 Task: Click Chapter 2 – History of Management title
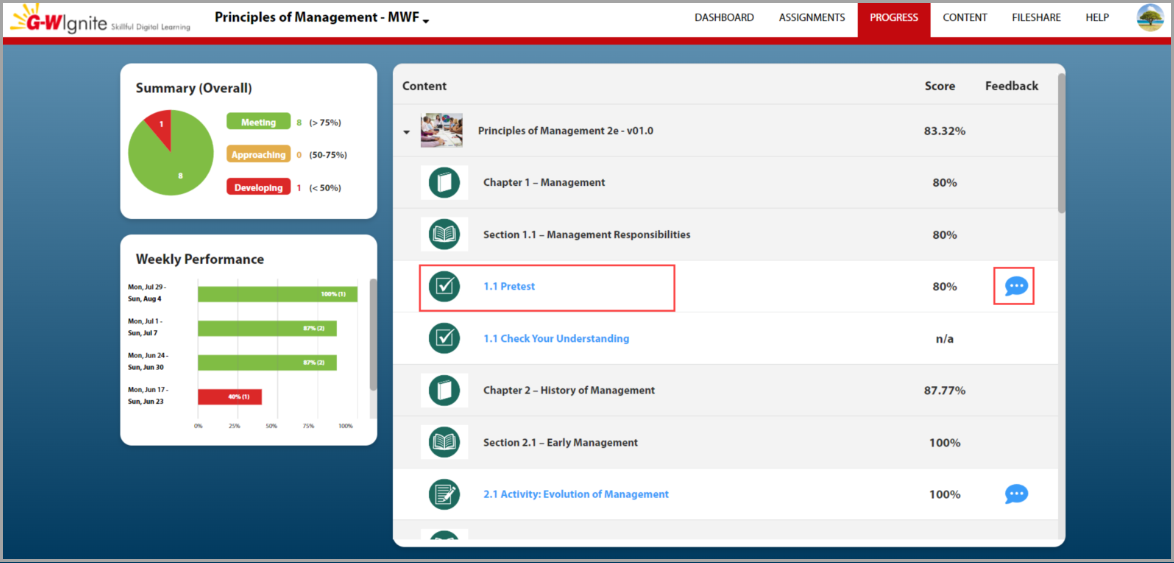click(x=569, y=390)
